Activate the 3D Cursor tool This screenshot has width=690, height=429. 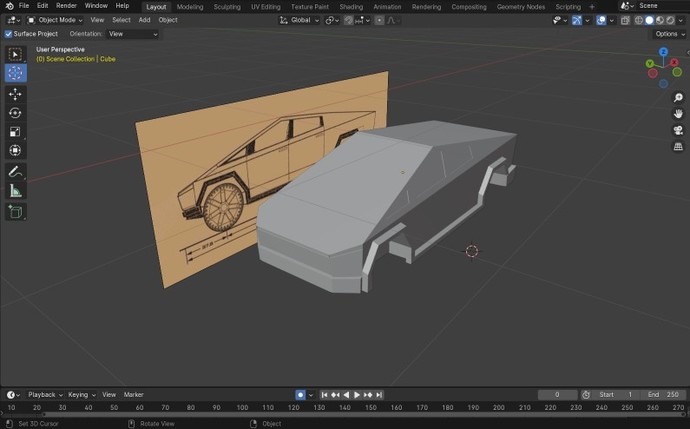(15, 73)
